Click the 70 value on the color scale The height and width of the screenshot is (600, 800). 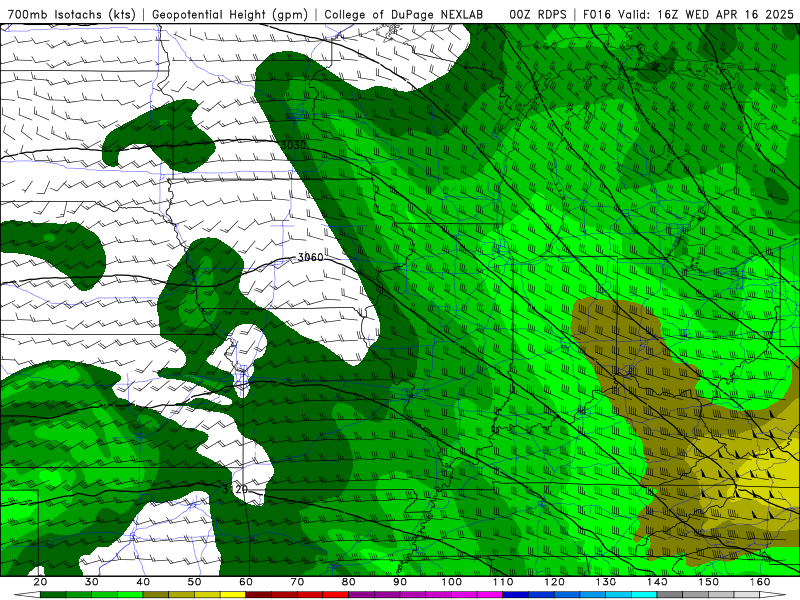pos(297,582)
